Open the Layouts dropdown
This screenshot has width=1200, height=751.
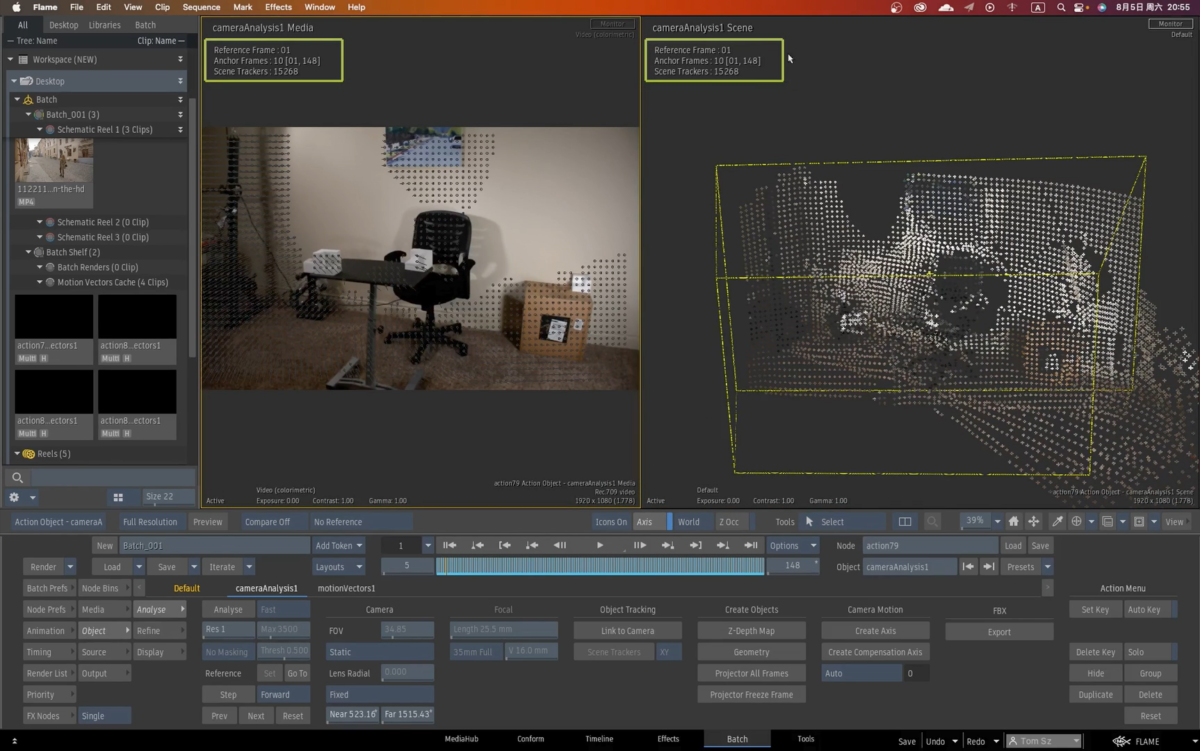(338, 566)
